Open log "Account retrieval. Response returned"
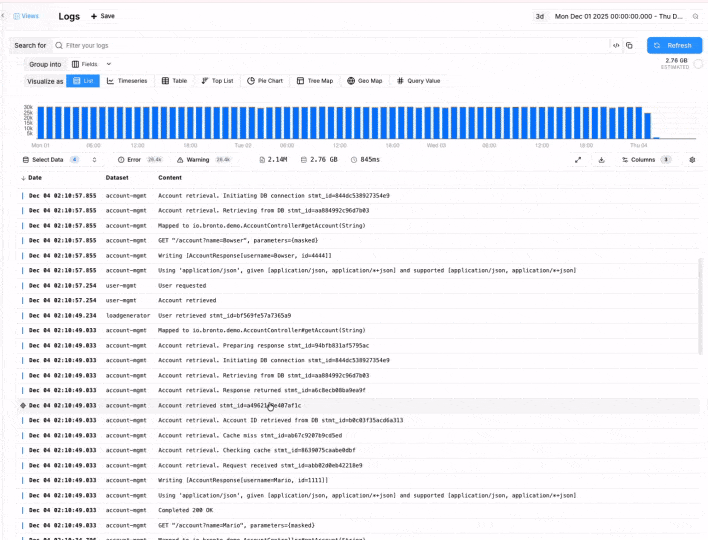 point(359,390)
